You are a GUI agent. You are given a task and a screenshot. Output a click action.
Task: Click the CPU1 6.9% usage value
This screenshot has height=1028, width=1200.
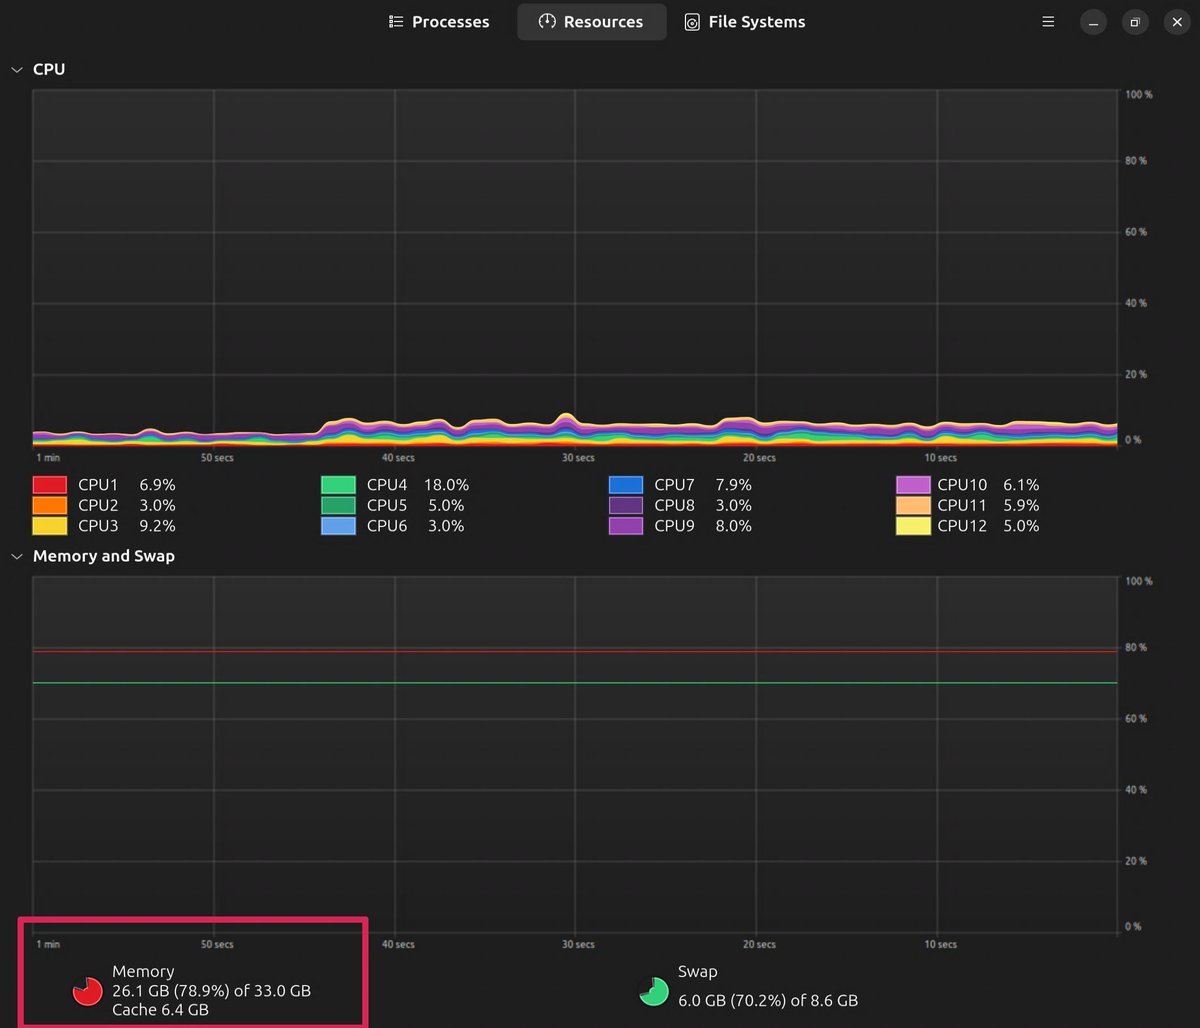coord(157,485)
